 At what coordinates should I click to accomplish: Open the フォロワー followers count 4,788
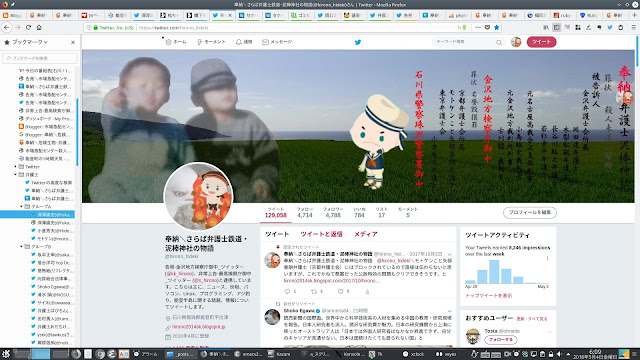333,212
